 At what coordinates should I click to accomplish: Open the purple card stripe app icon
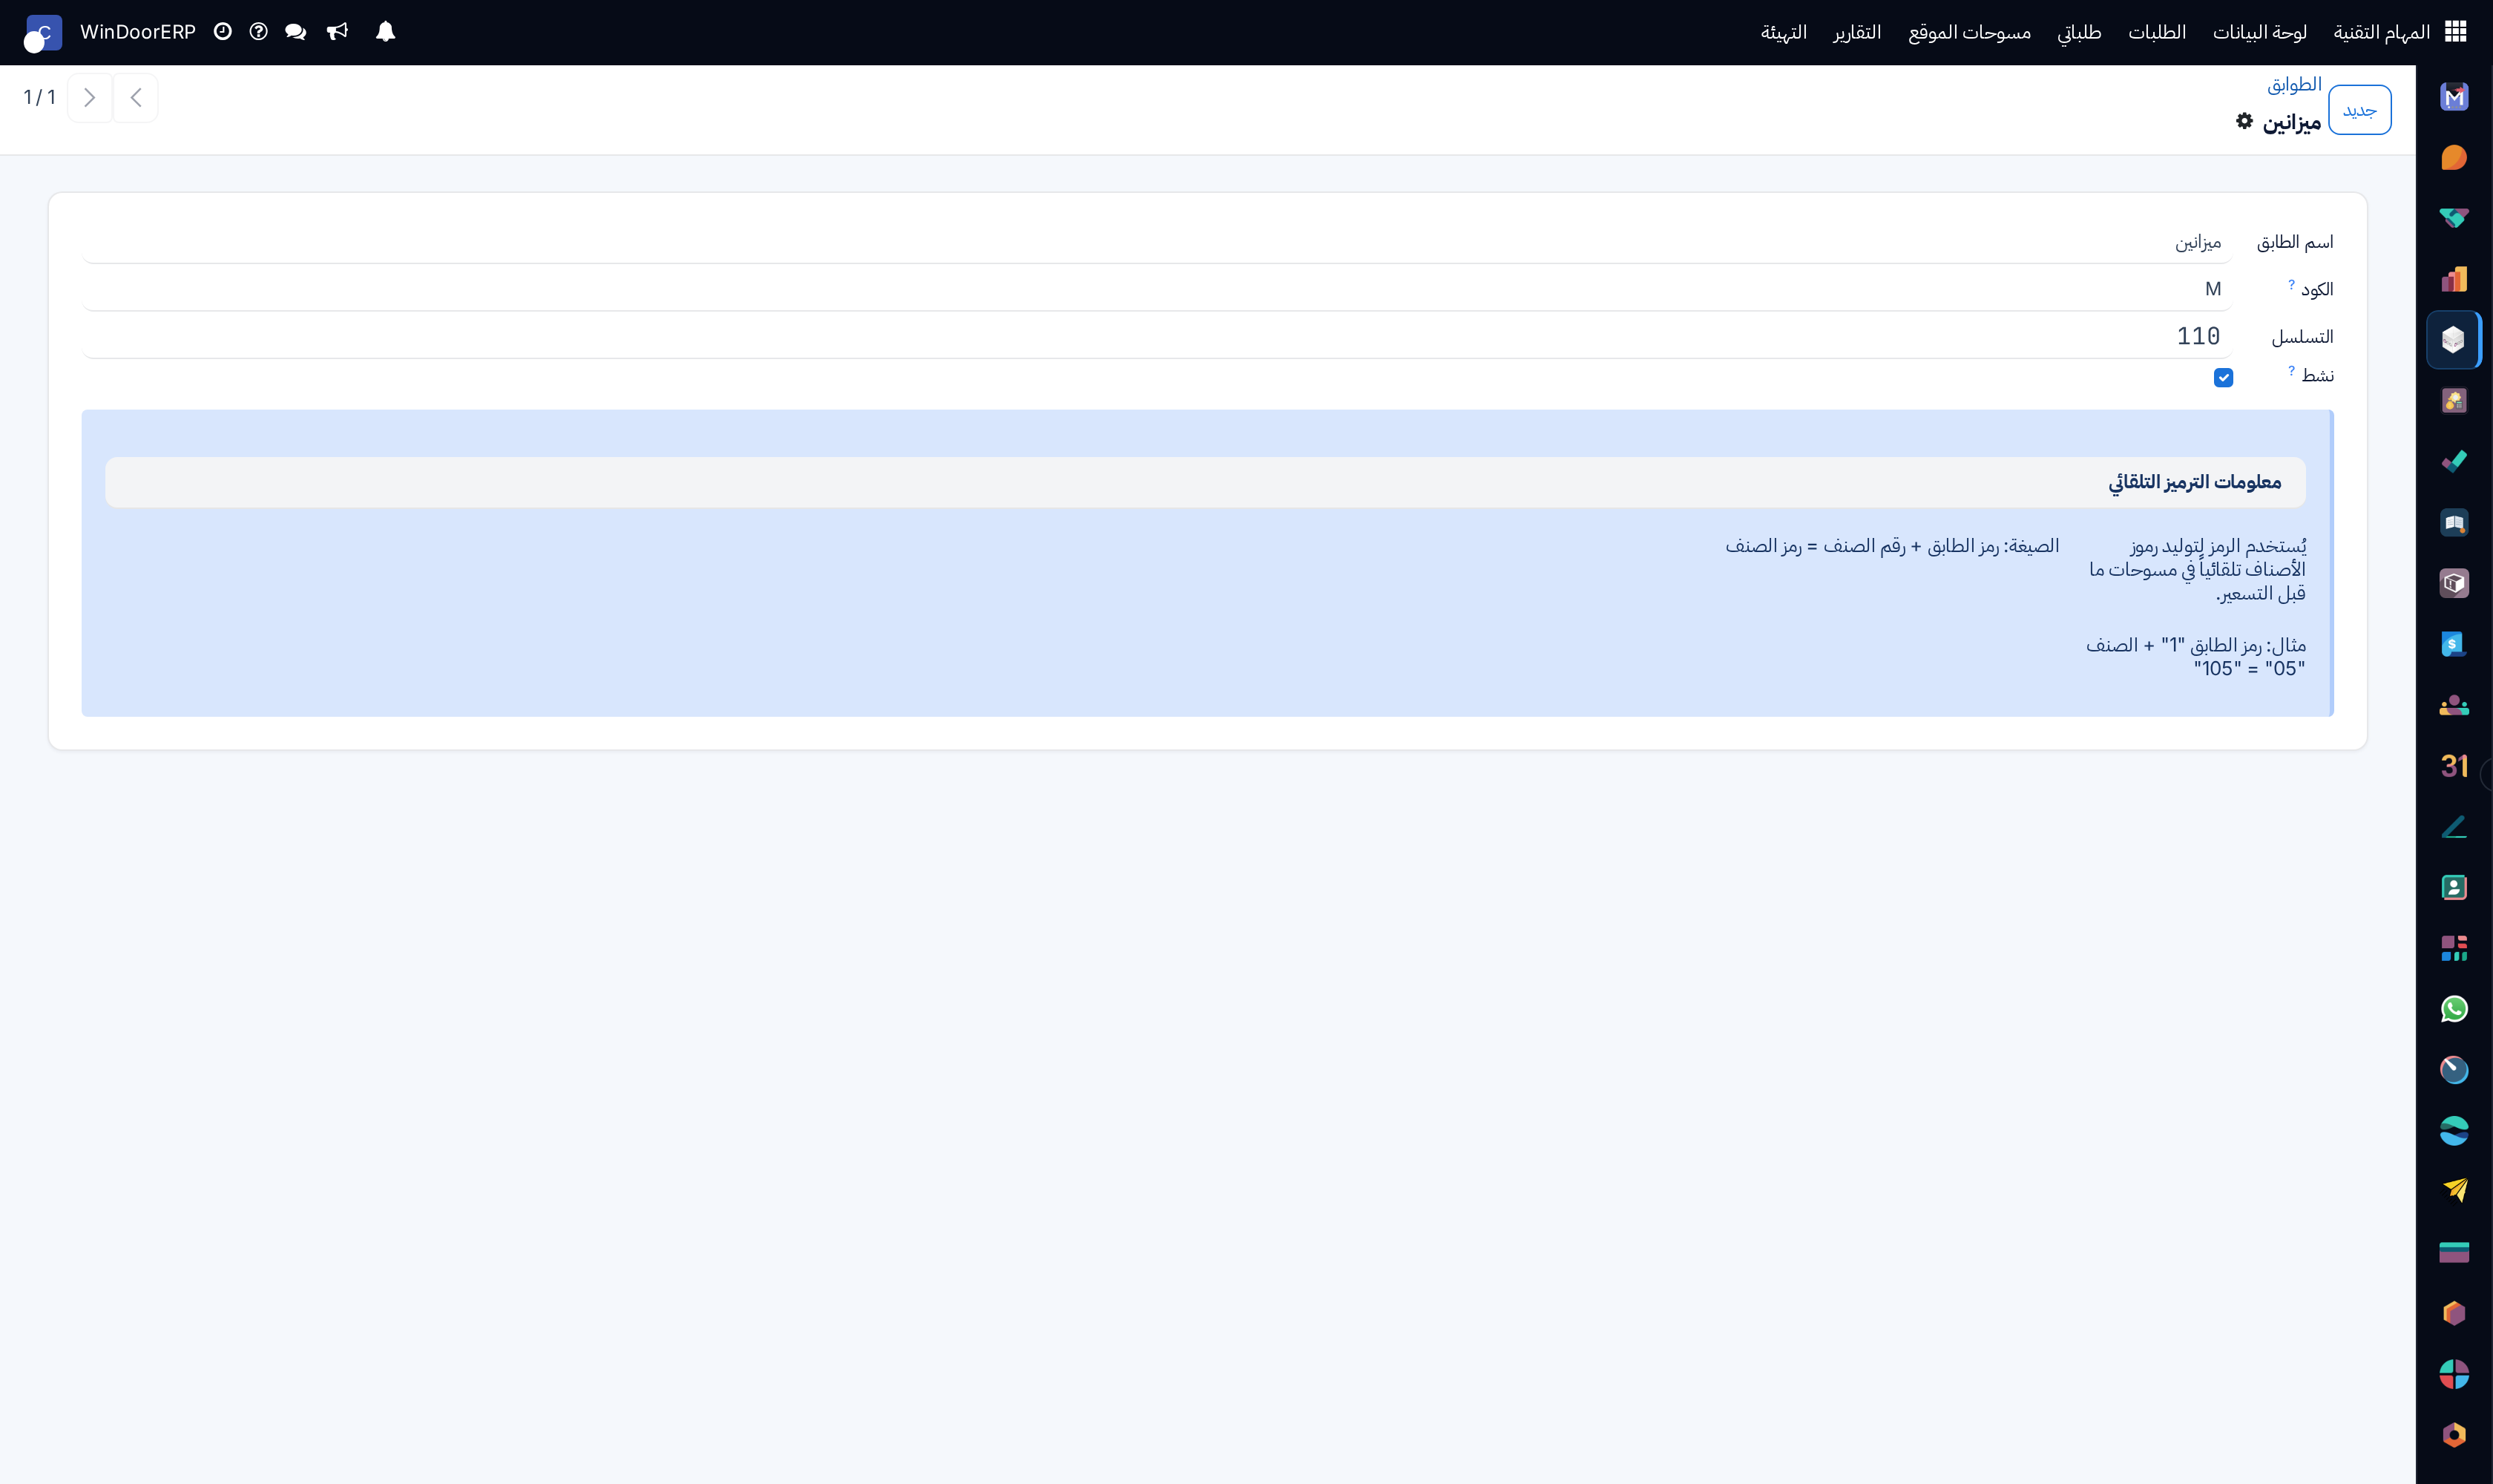point(2454,1252)
